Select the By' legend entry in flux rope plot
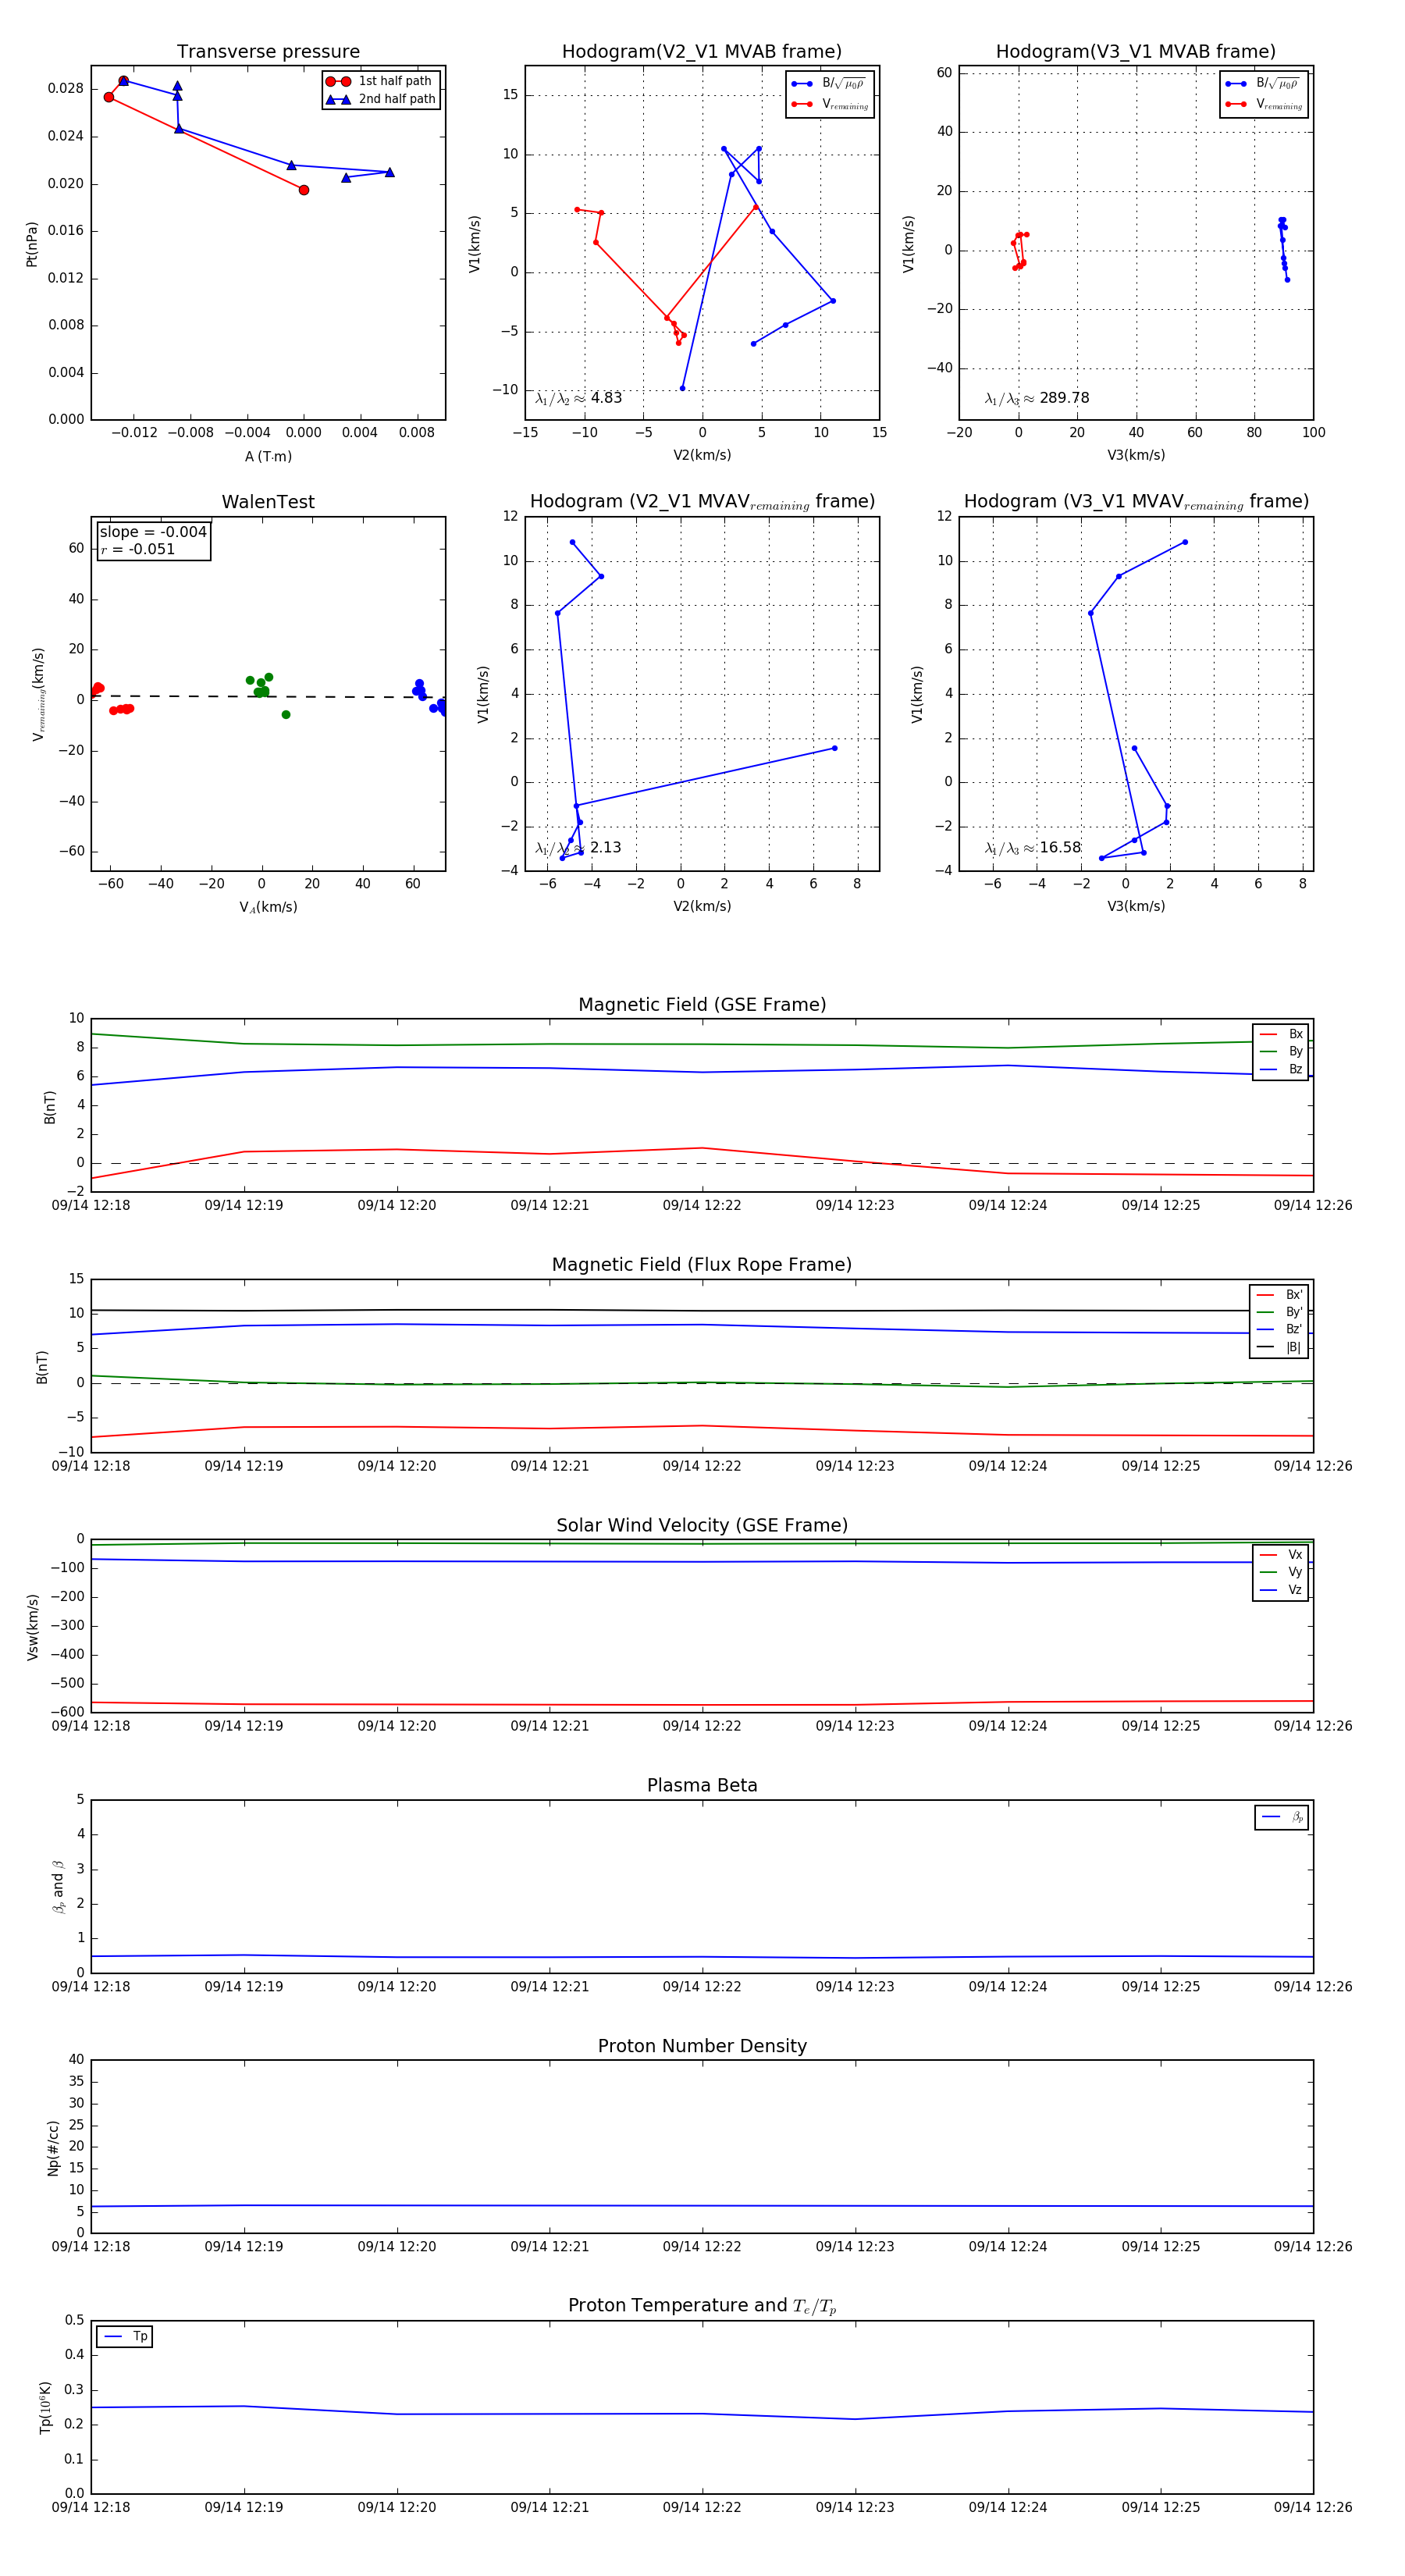 [x=1279, y=1312]
